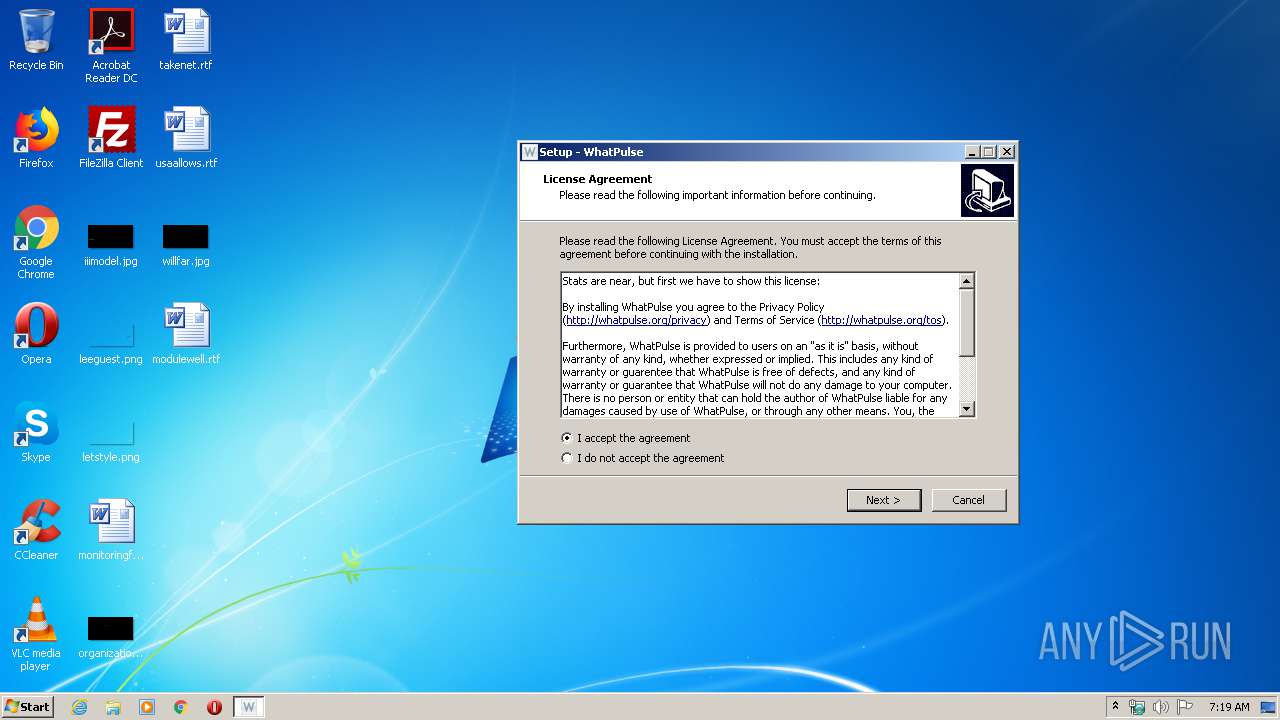The height and width of the screenshot is (720, 1280).
Task: Click the volume speaker tray icon
Action: tap(1161, 707)
